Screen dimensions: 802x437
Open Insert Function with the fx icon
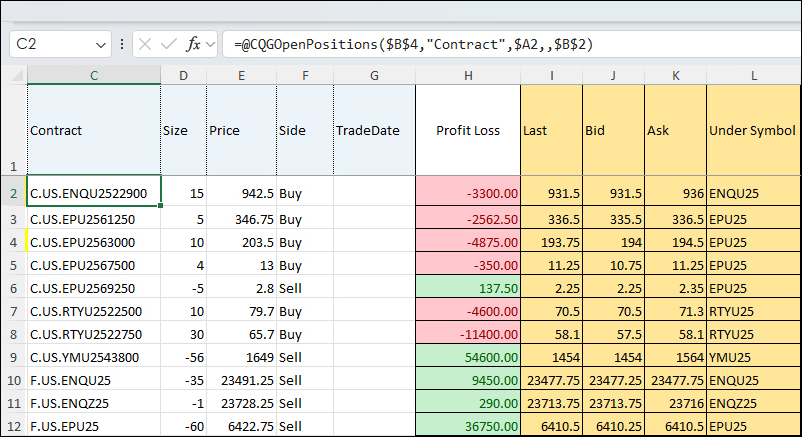[193, 45]
